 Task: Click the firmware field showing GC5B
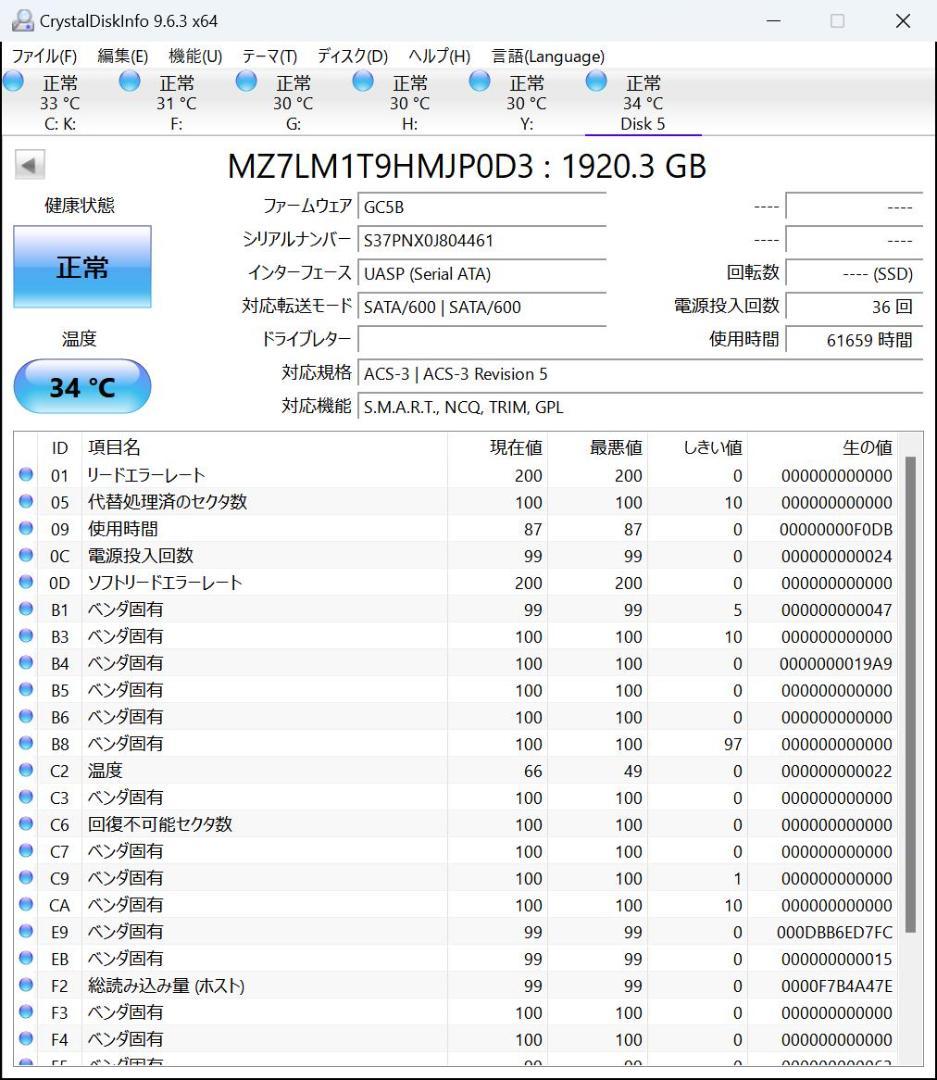(x=480, y=206)
